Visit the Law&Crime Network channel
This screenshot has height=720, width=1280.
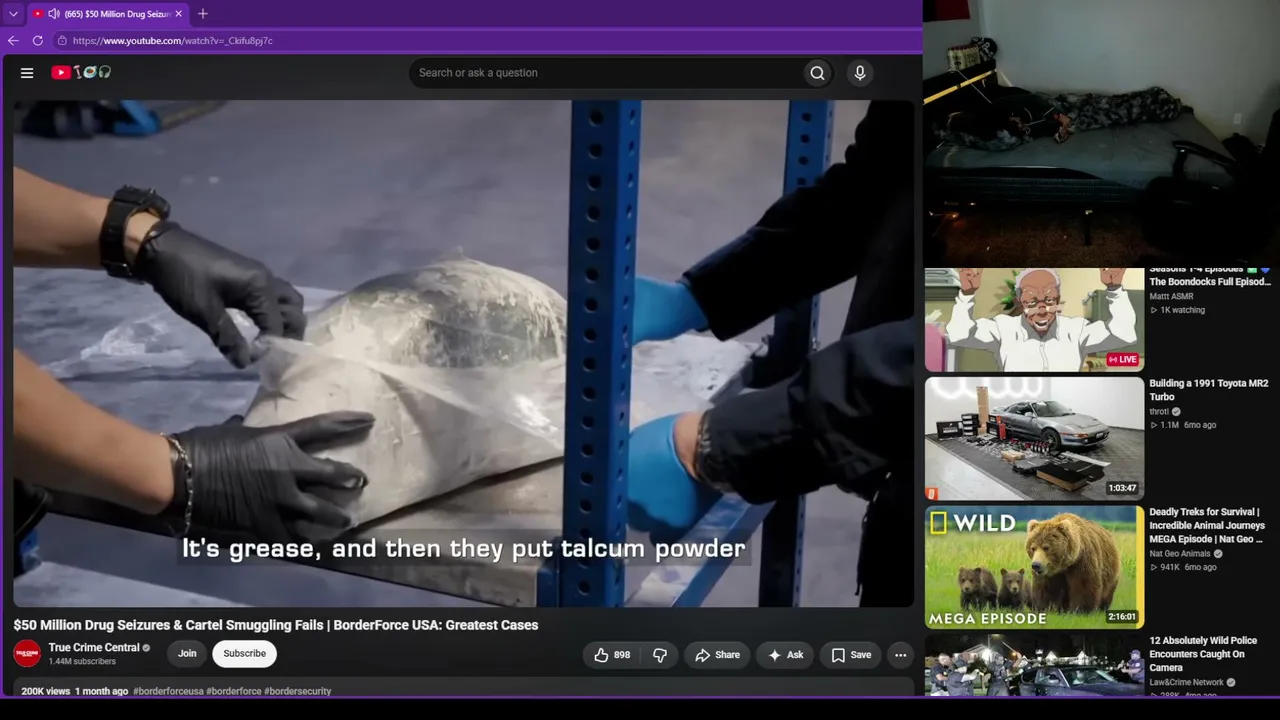coord(1187,682)
